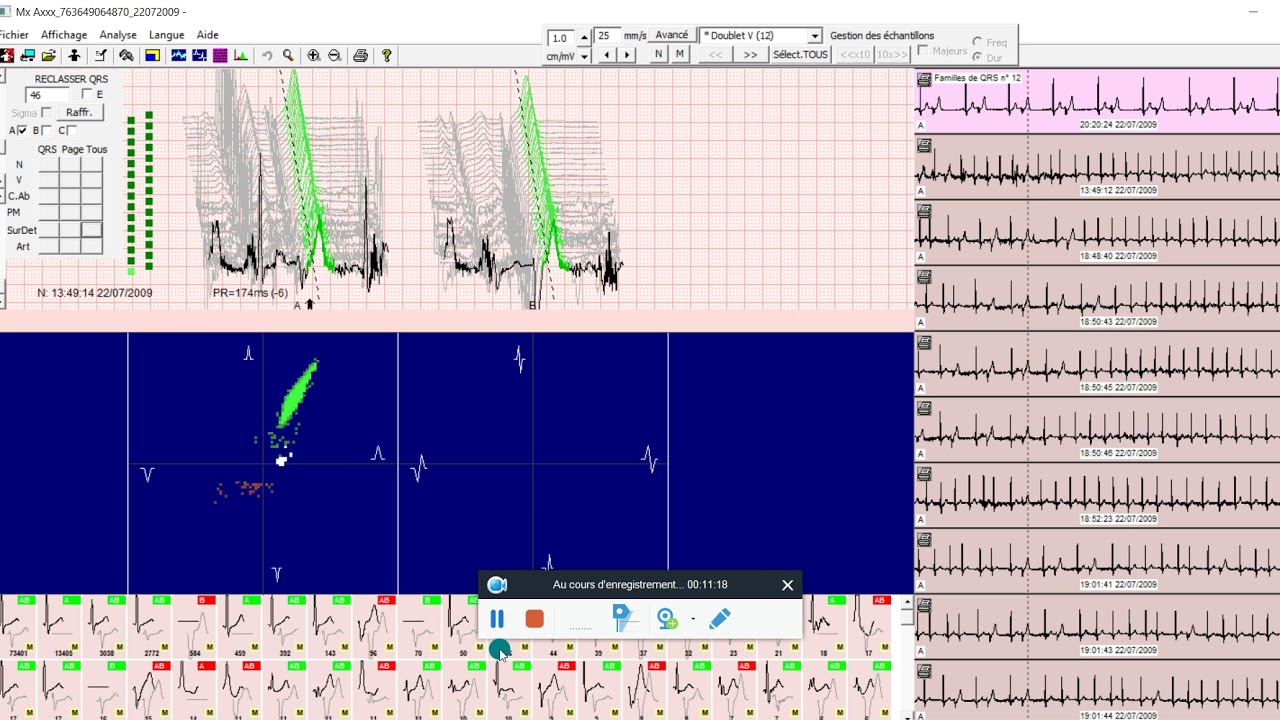
Task: Open the Doublet V (12) dropdown
Action: coord(814,36)
